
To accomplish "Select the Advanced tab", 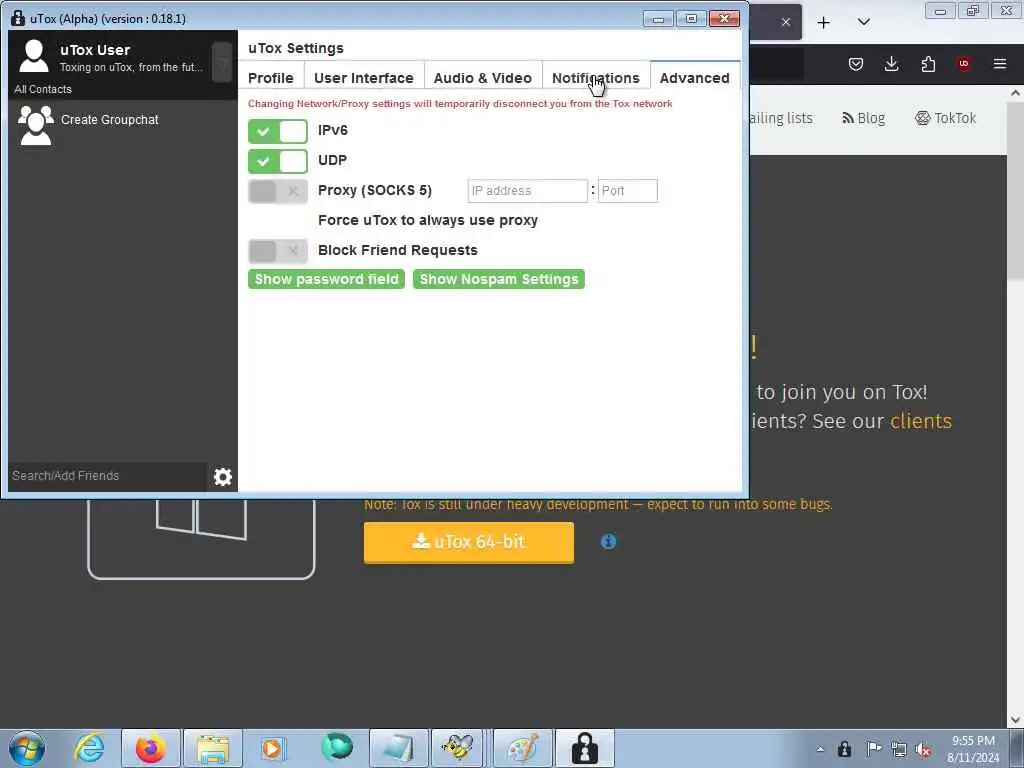I will (x=694, y=78).
